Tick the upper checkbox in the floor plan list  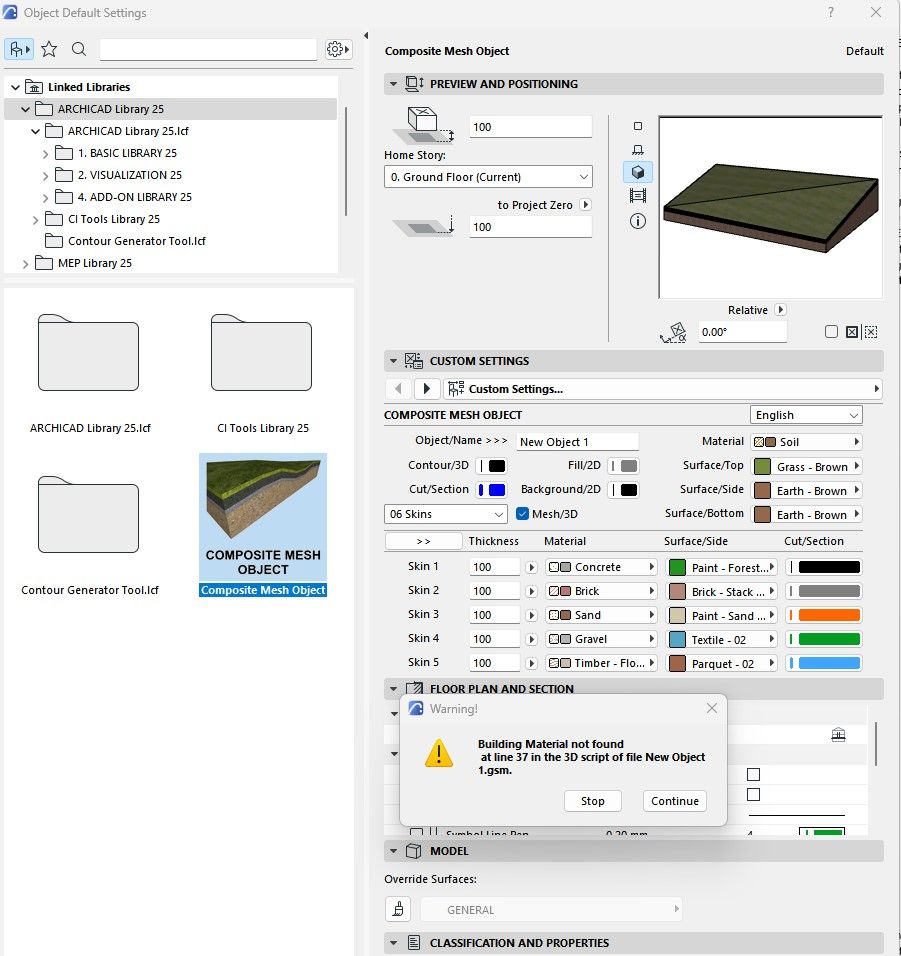click(753, 774)
